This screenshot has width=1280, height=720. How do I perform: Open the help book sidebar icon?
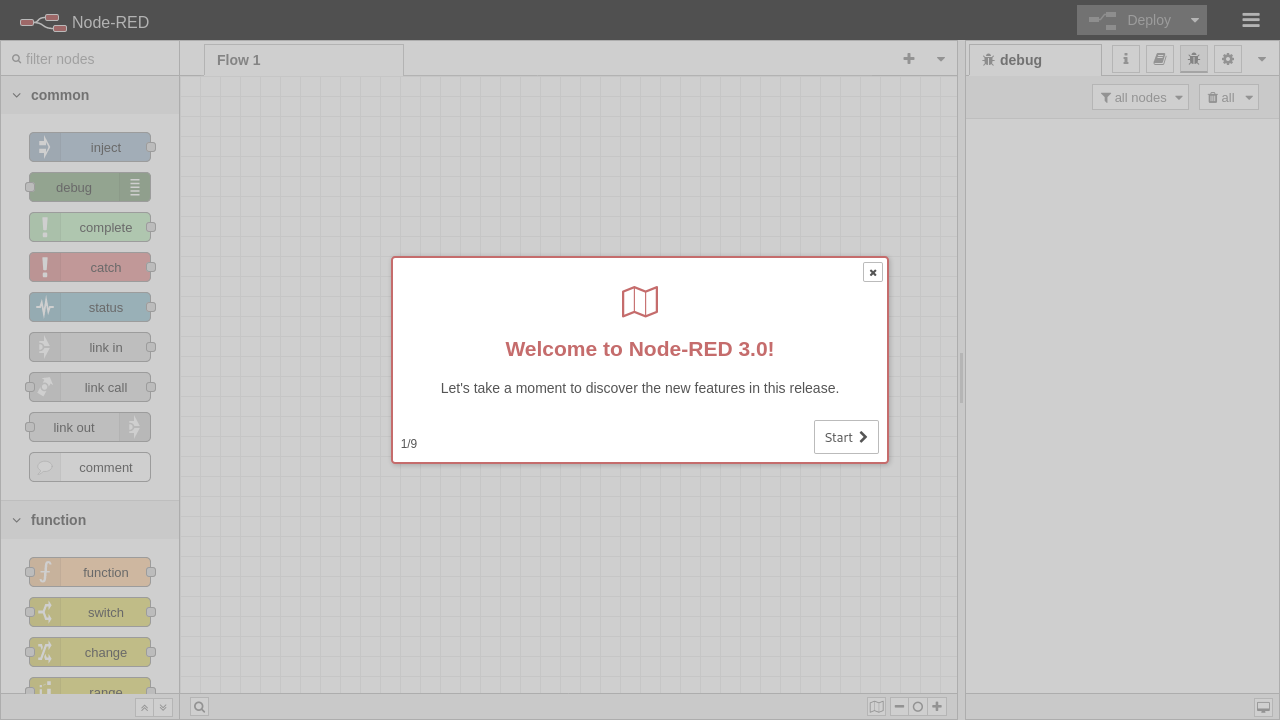(x=1160, y=59)
